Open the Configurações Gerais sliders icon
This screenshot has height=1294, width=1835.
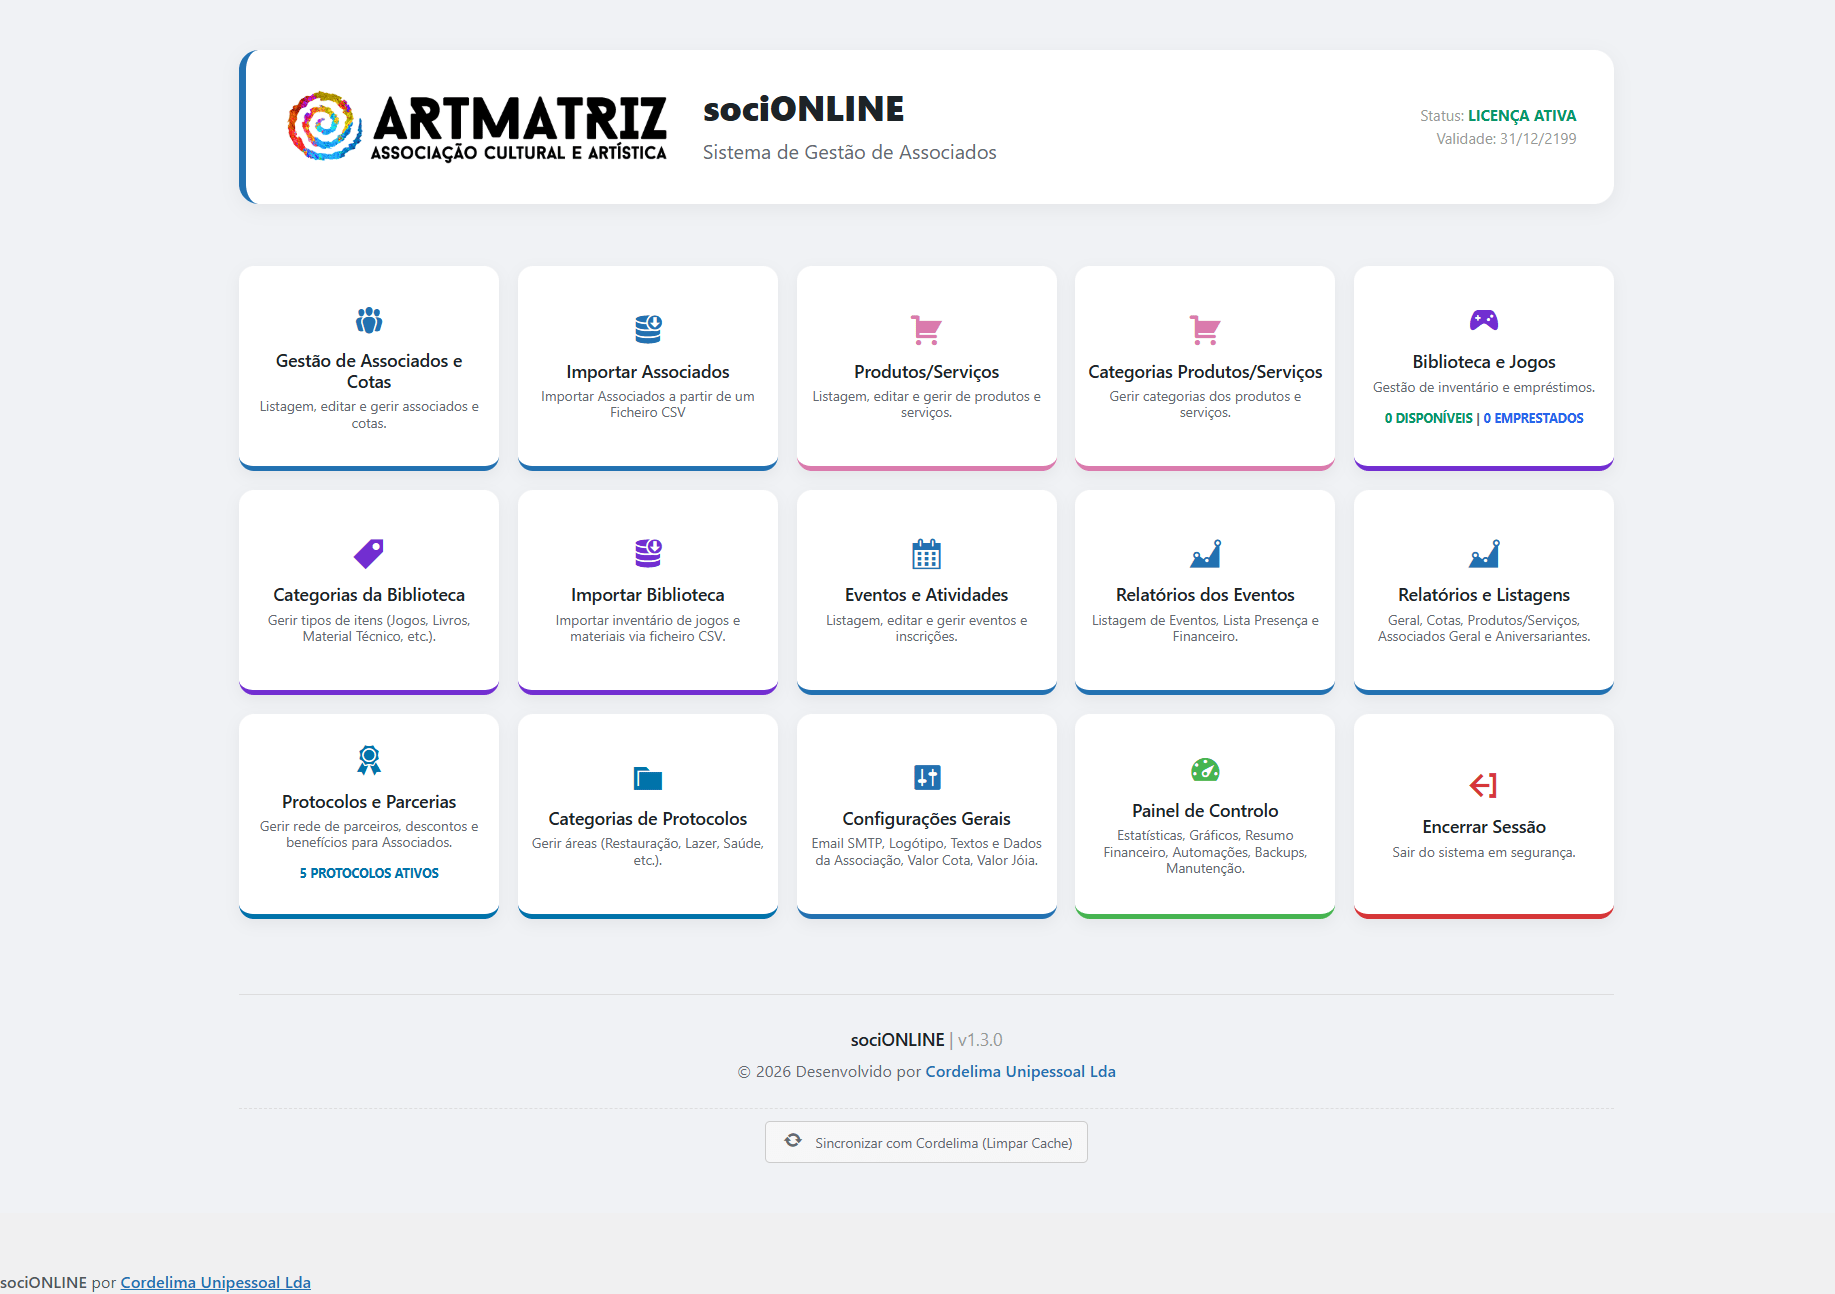(x=927, y=777)
